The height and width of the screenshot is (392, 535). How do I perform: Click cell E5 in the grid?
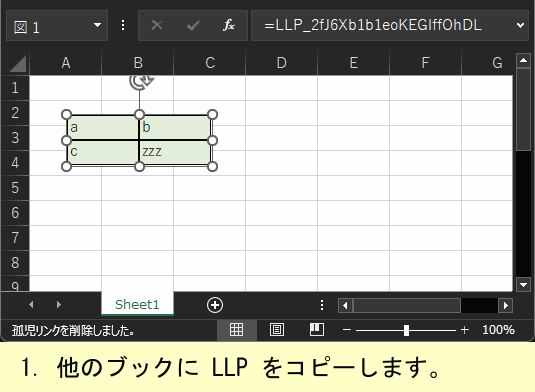(x=353, y=188)
